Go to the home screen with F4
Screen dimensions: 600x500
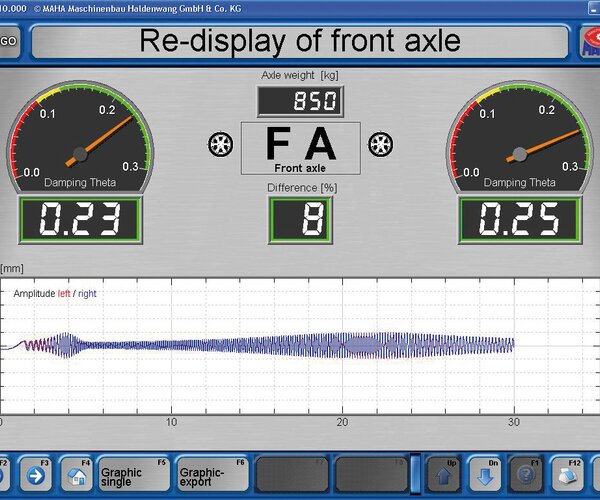[x=76, y=473]
